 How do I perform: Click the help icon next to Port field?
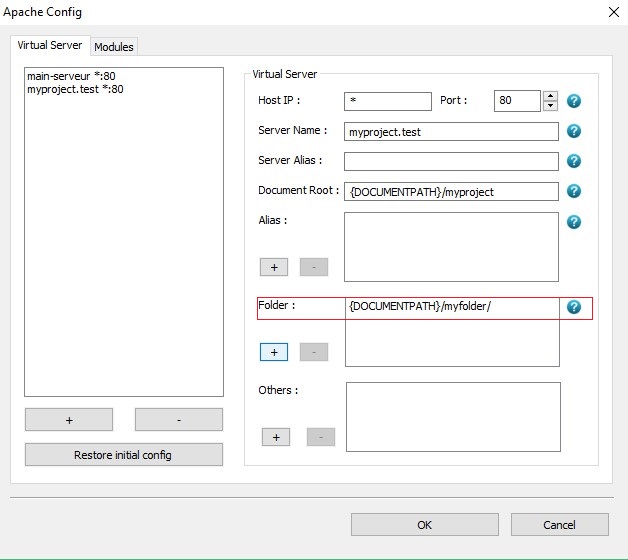click(x=574, y=101)
